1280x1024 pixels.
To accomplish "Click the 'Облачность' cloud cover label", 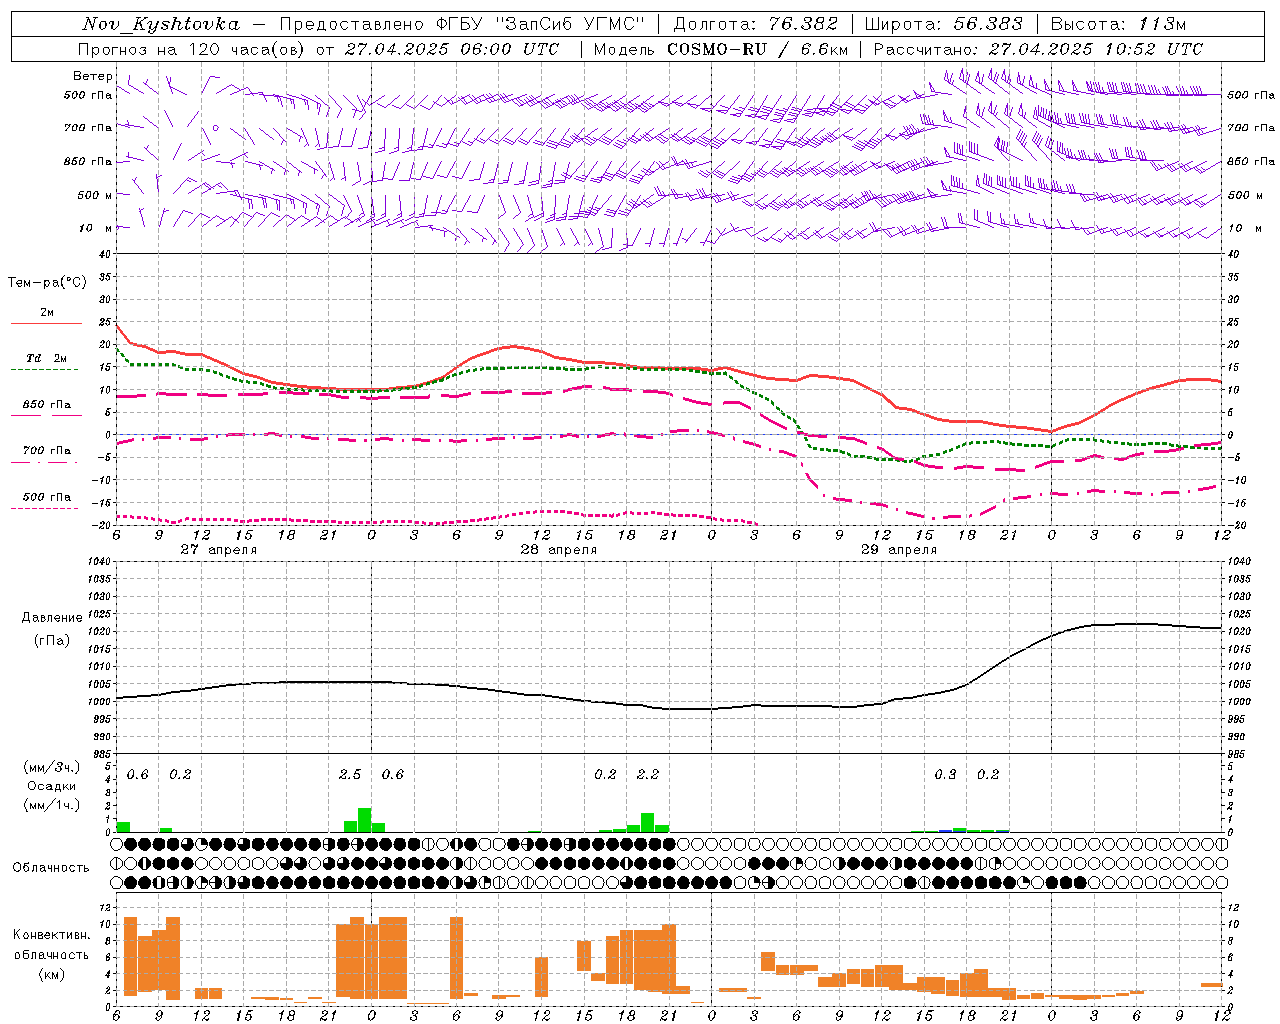I will tap(51, 868).
